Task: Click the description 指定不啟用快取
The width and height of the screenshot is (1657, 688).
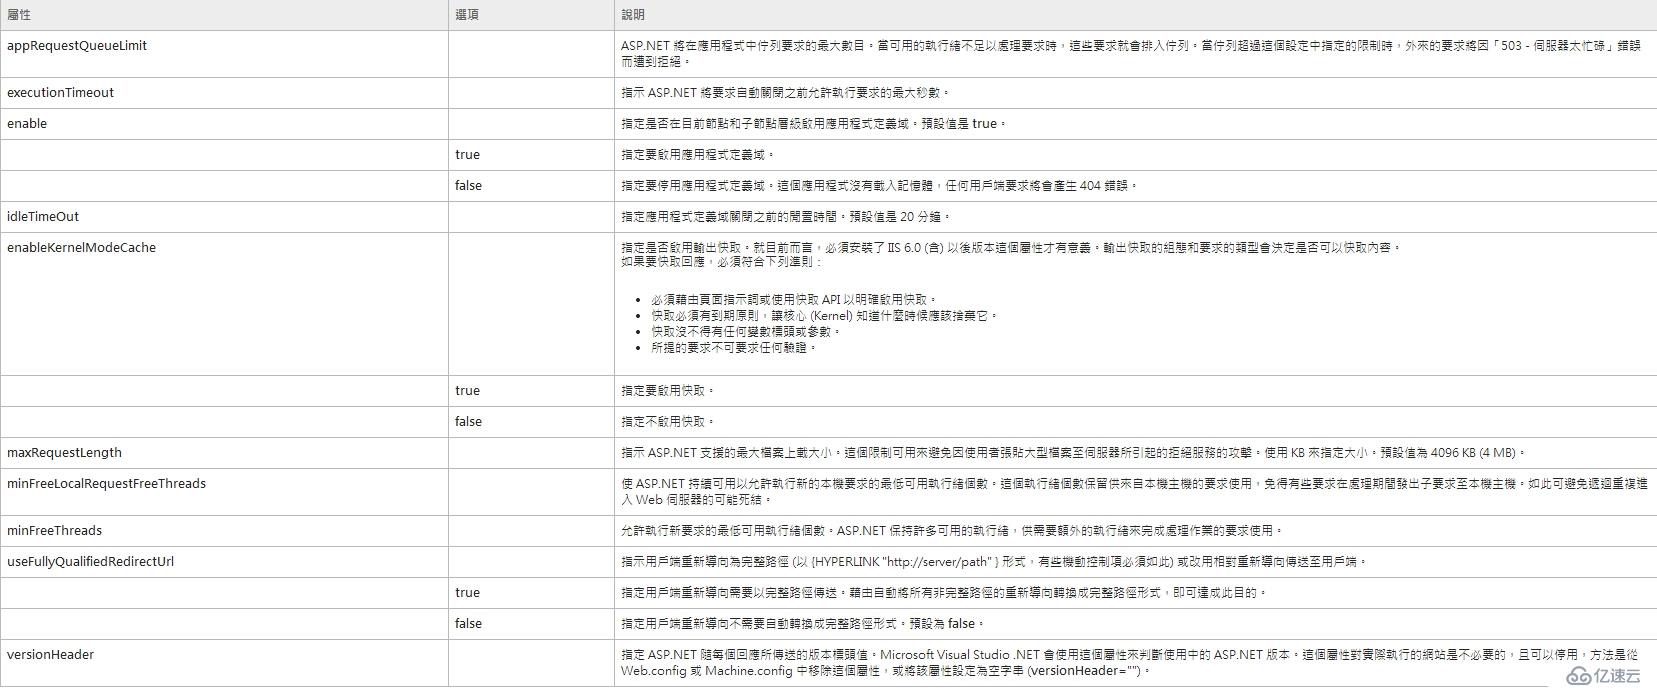Action: point(668,422)
